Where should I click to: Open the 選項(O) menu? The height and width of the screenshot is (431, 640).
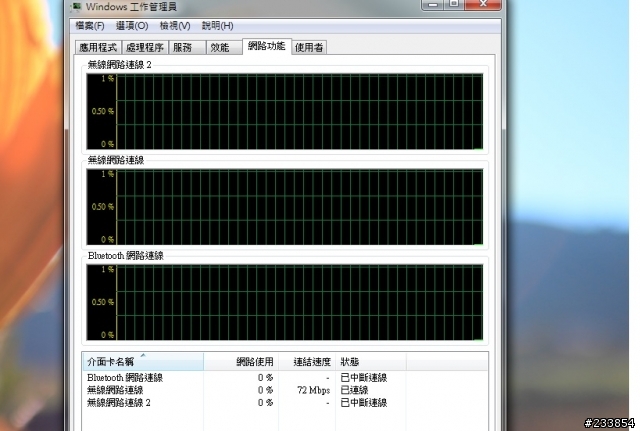(x=132, y=26)
